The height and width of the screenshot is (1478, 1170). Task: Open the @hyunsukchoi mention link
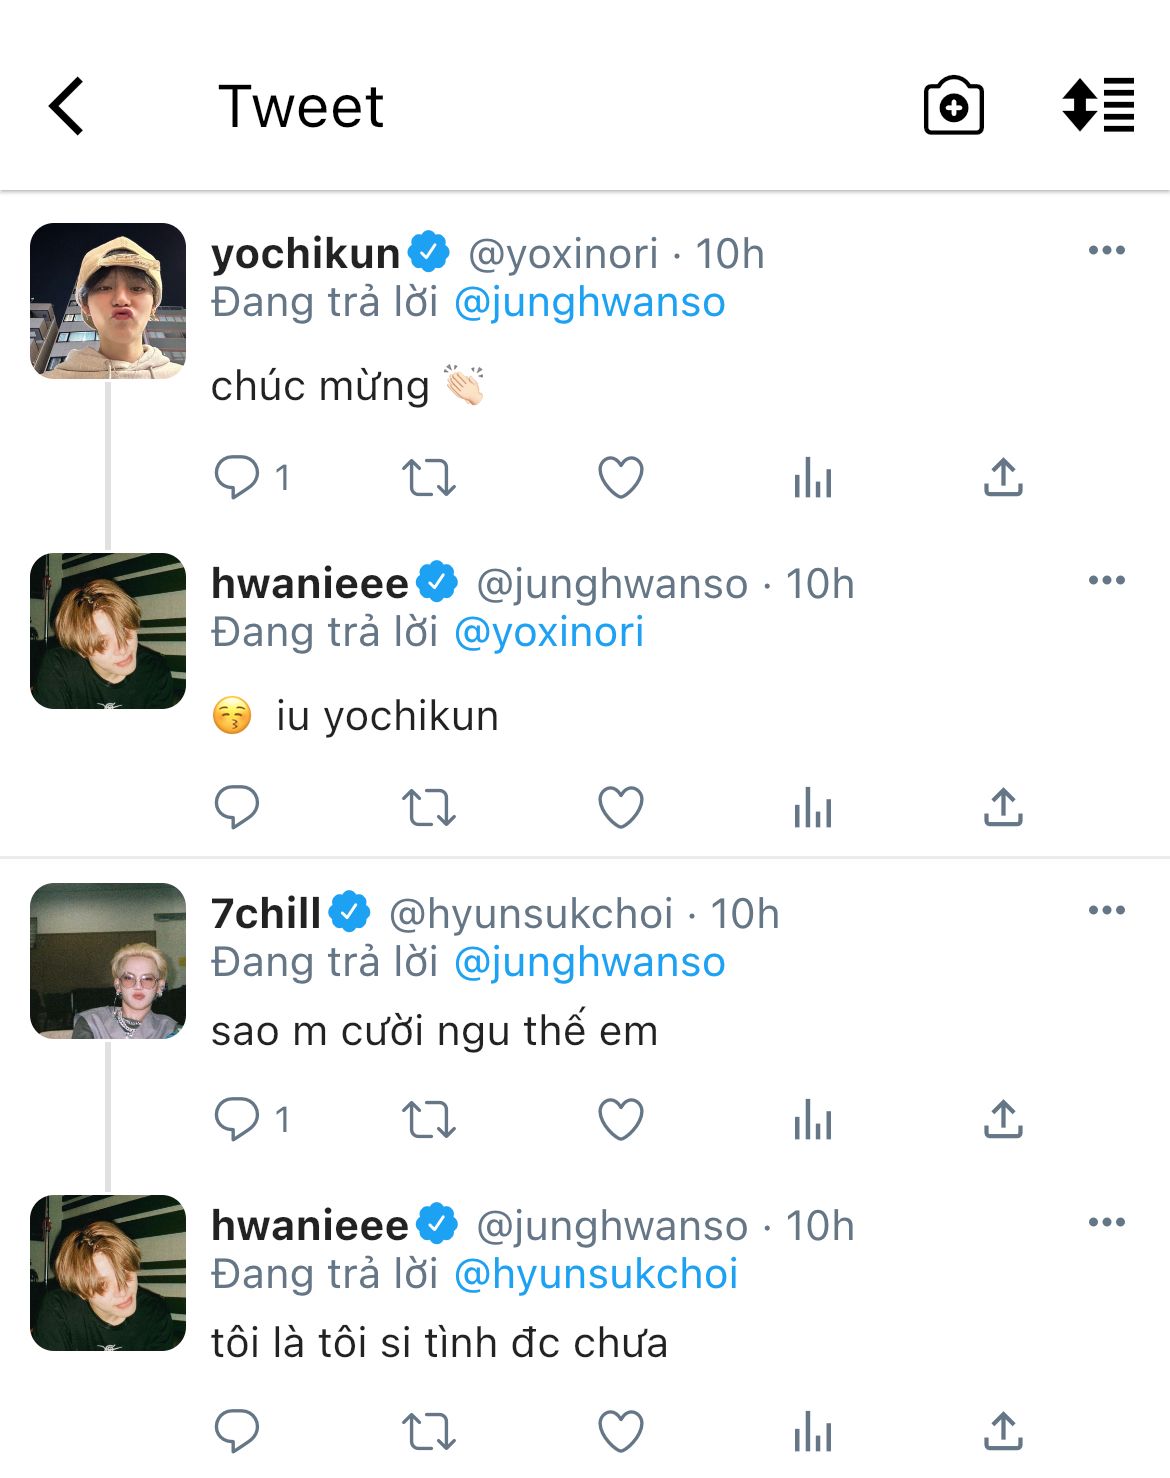pyautogui.click(x=596, y=1274)
